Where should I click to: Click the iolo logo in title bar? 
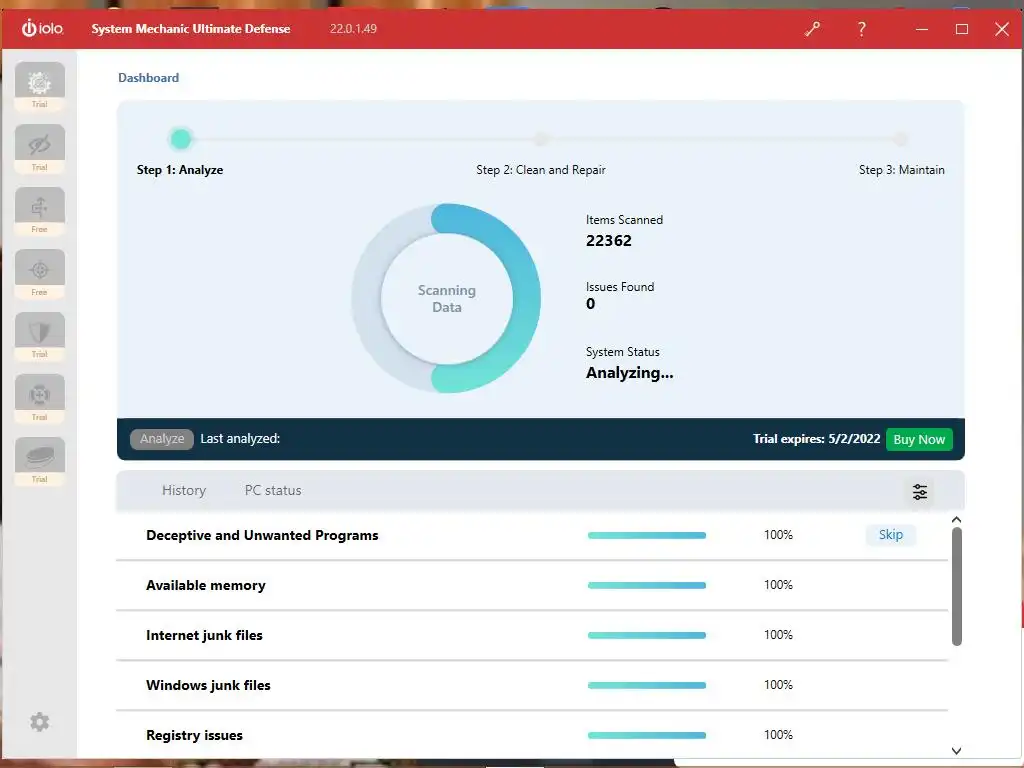click(x=42, y=28)
